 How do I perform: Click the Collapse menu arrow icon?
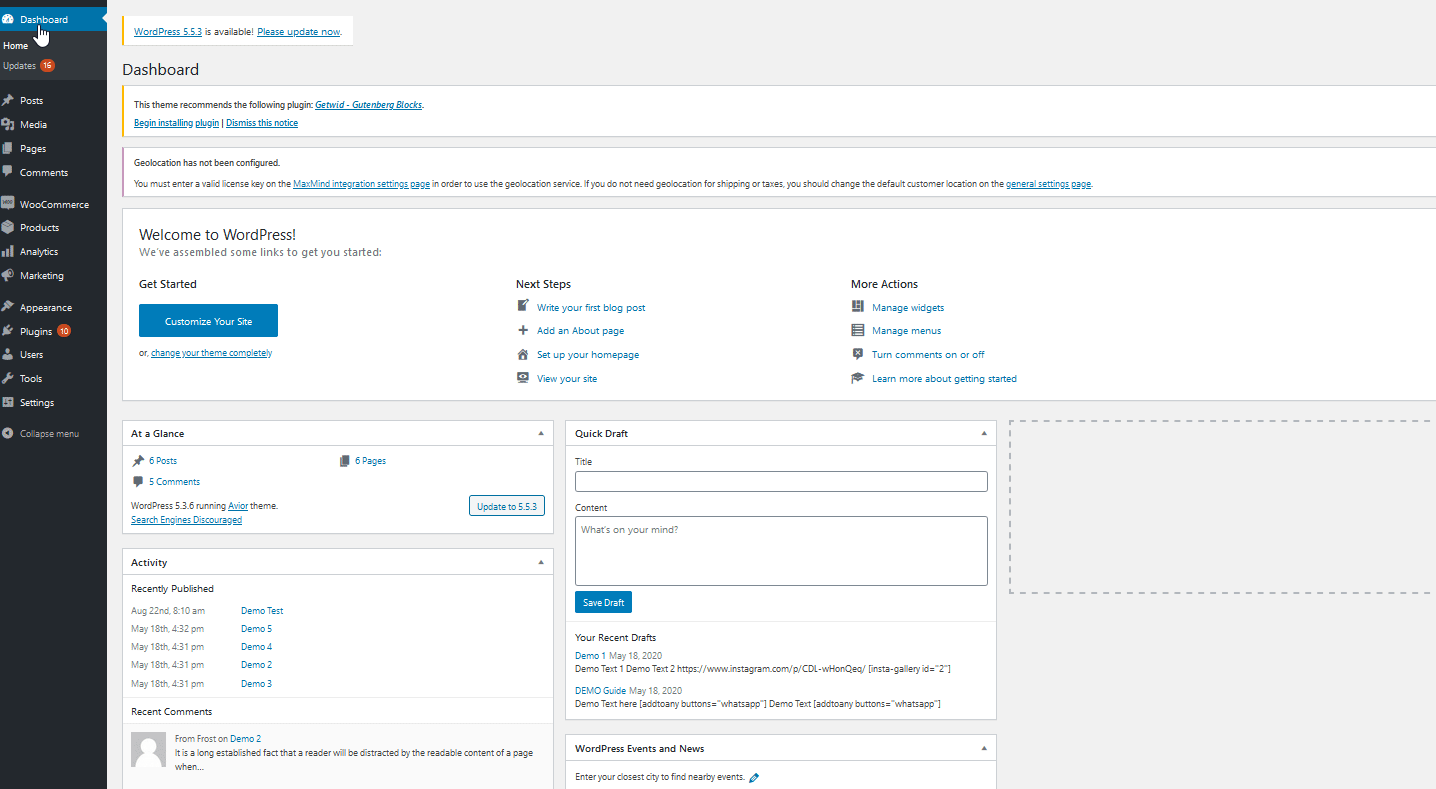8,433
